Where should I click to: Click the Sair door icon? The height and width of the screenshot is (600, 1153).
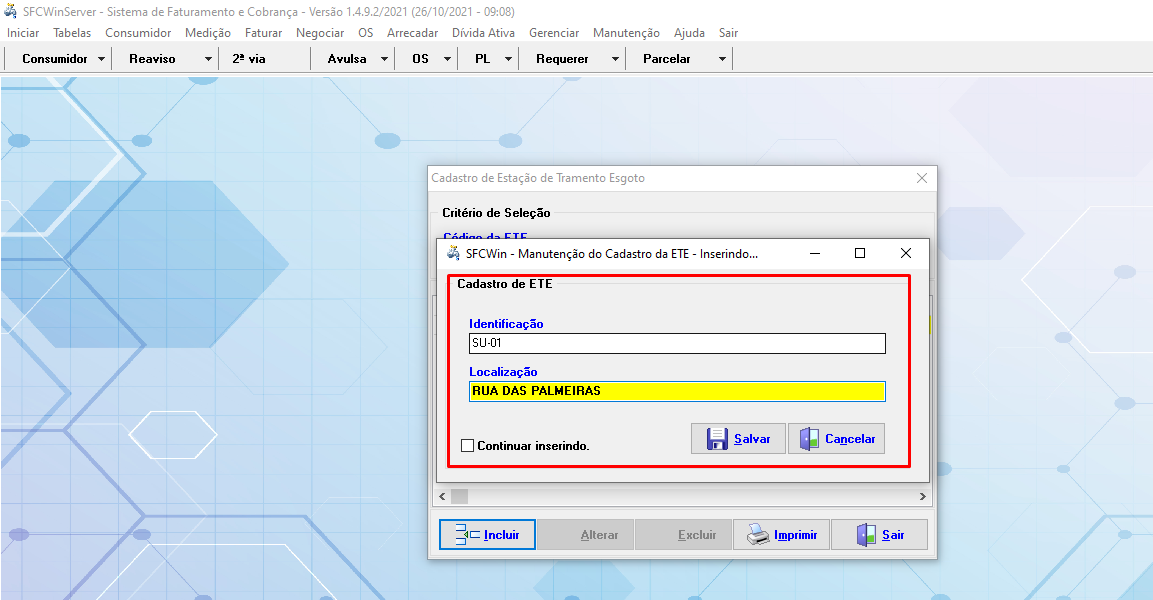[x=866, y=535]
